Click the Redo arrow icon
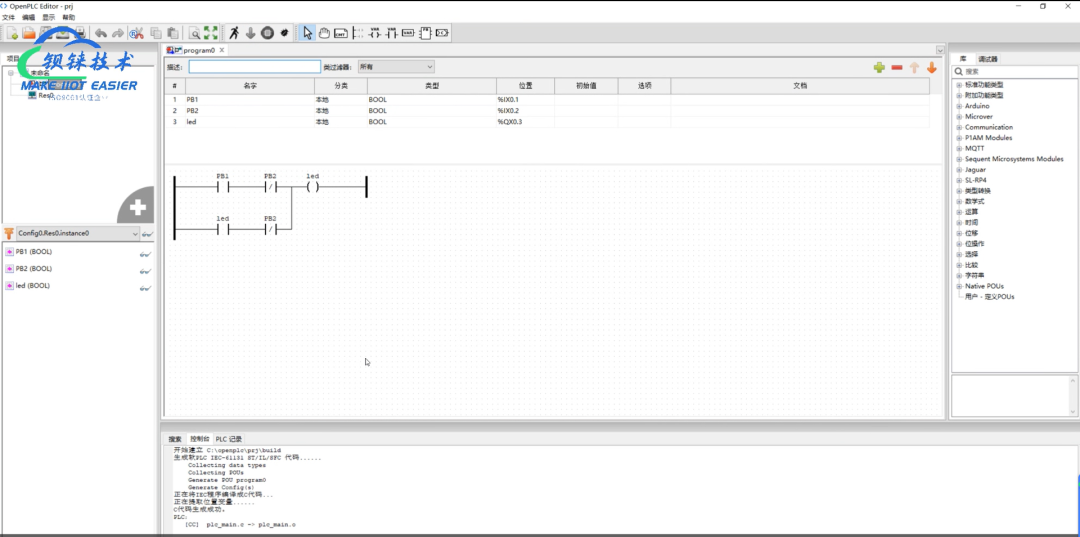1080x537 pixels. [118, 33]
